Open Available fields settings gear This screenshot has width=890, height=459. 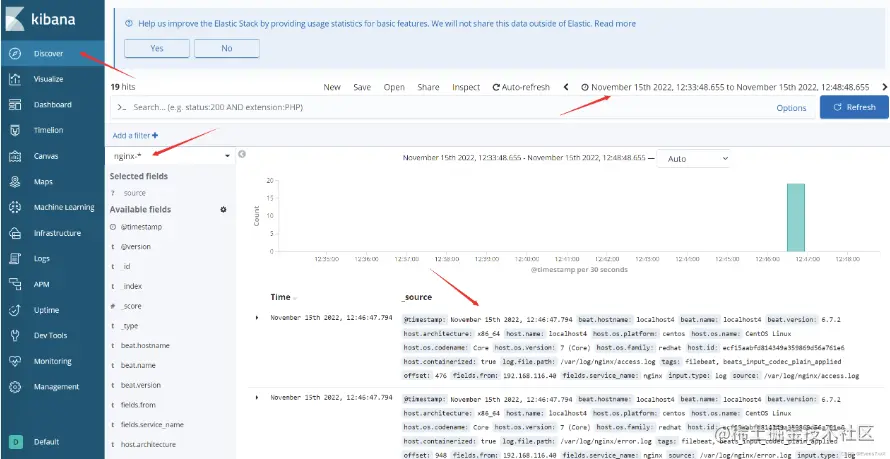[x=223, y=209]
